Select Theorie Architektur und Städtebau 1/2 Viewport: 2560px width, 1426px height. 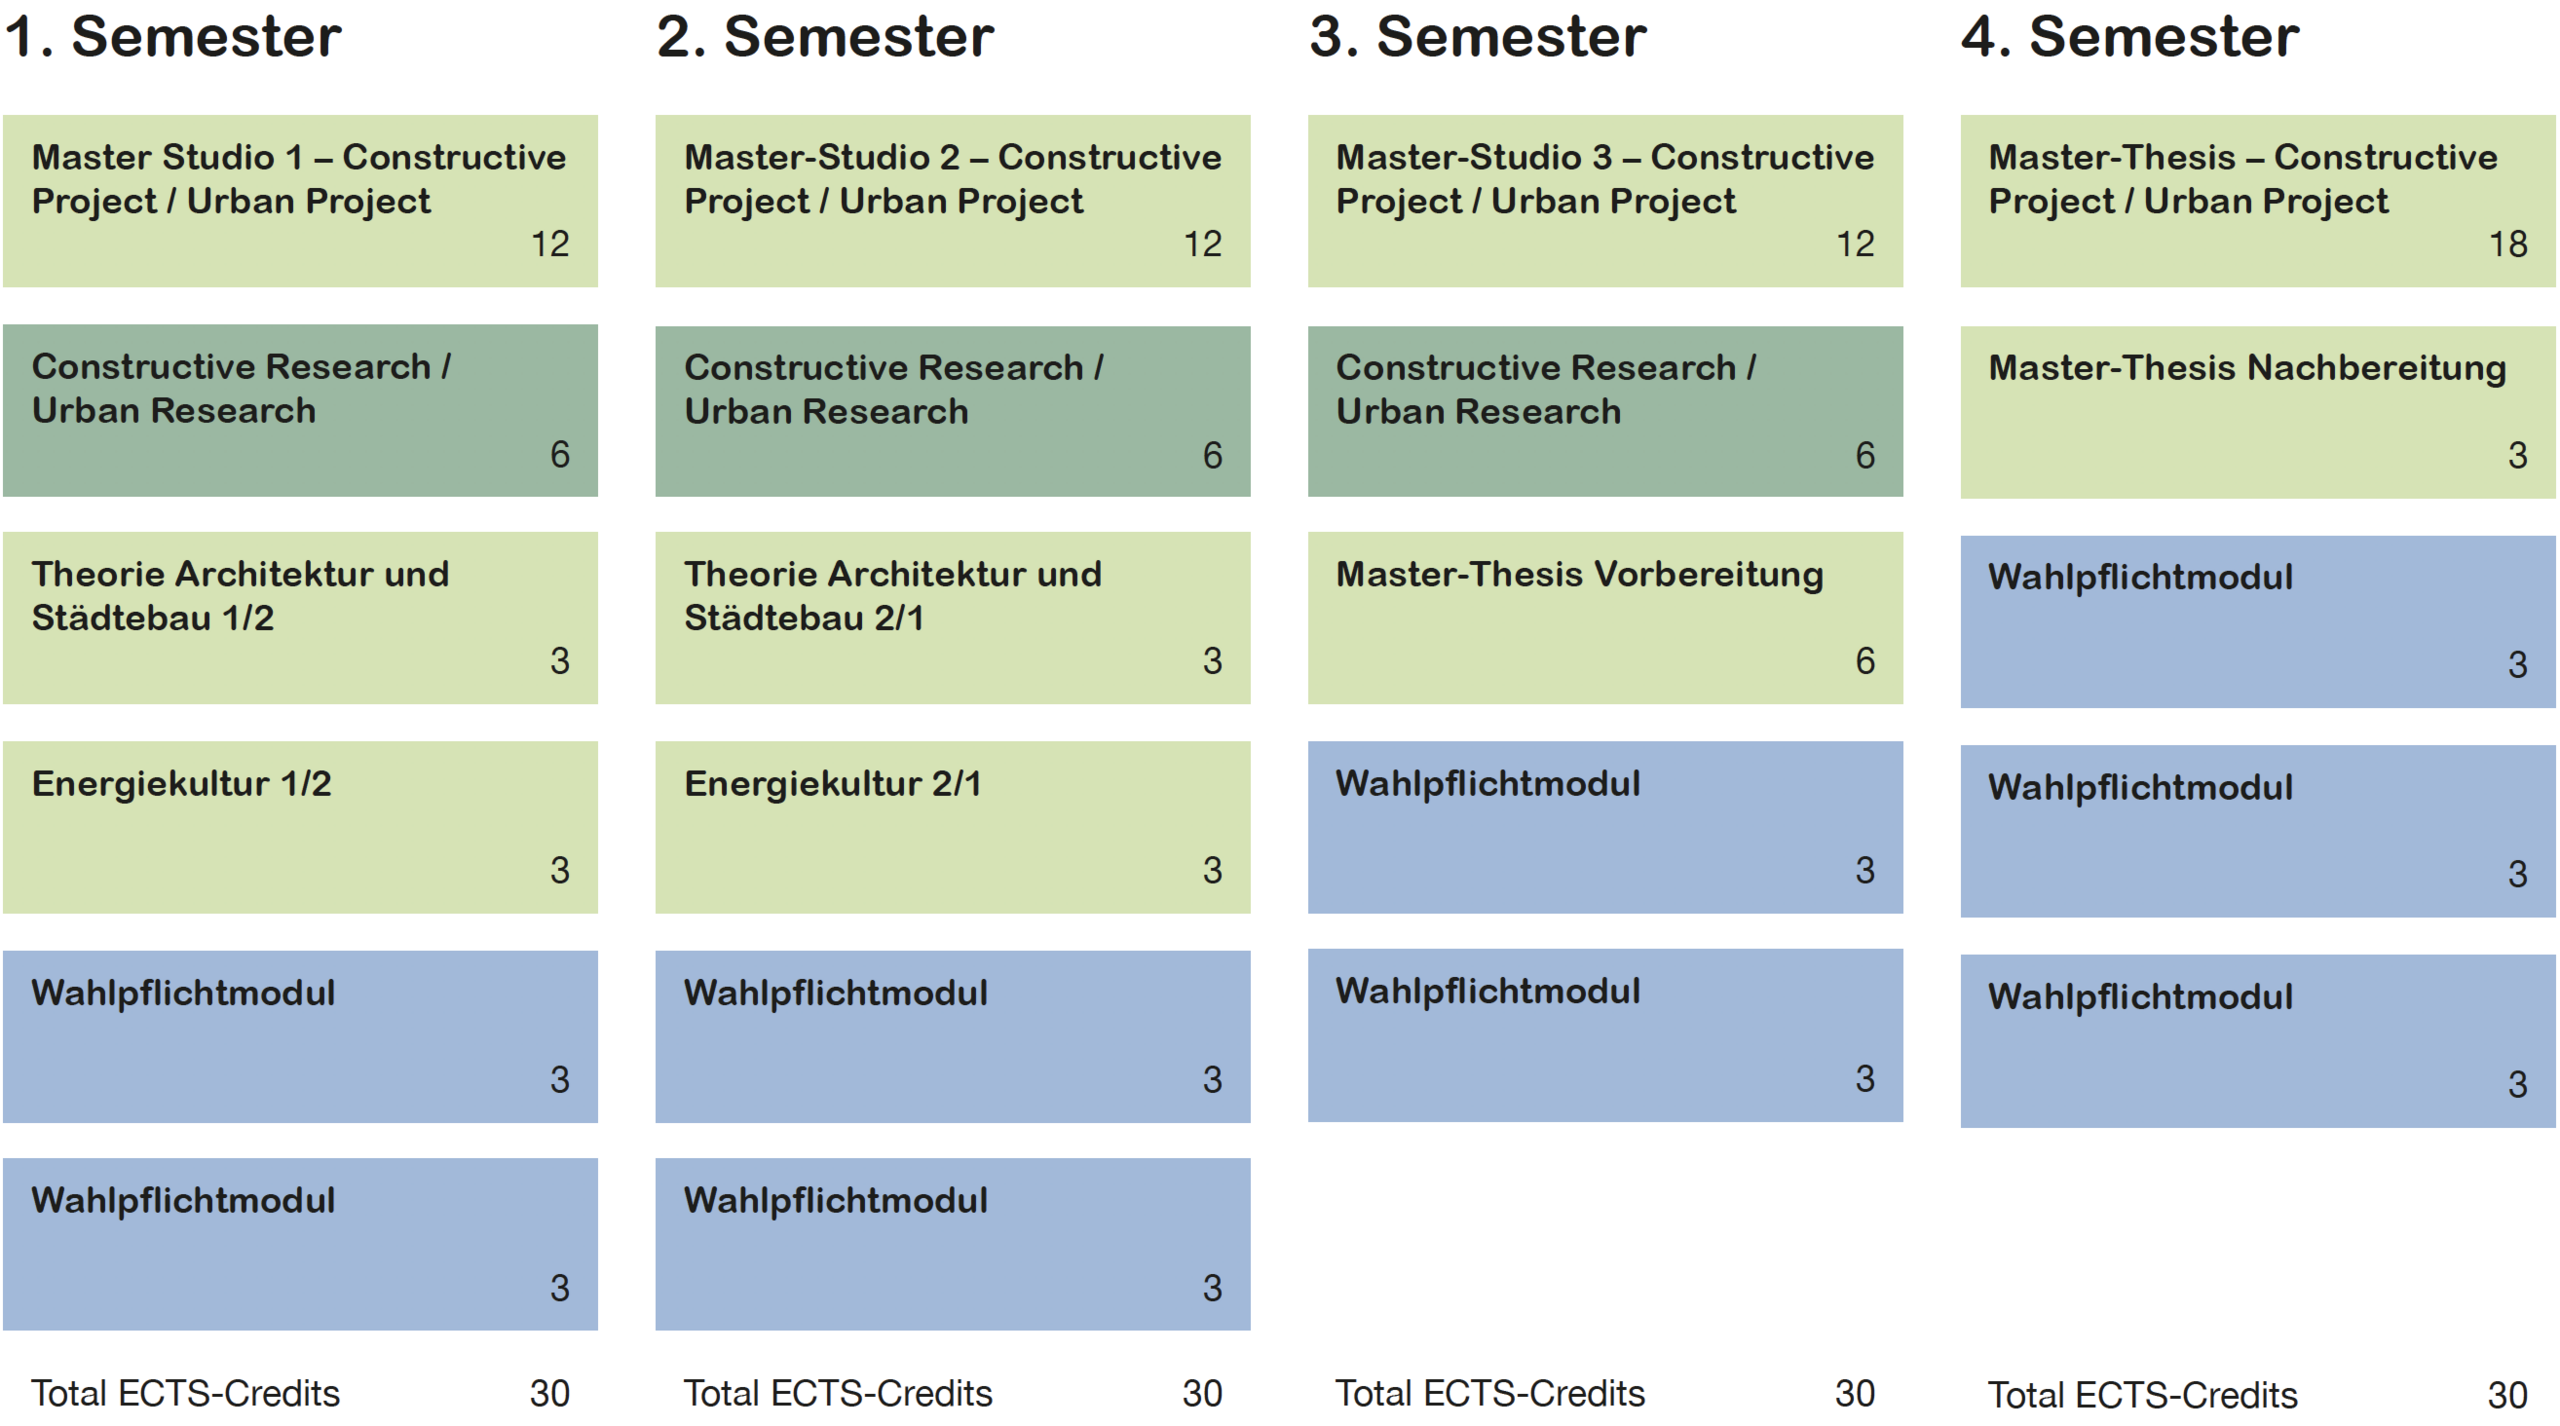[x=300, y=617]
